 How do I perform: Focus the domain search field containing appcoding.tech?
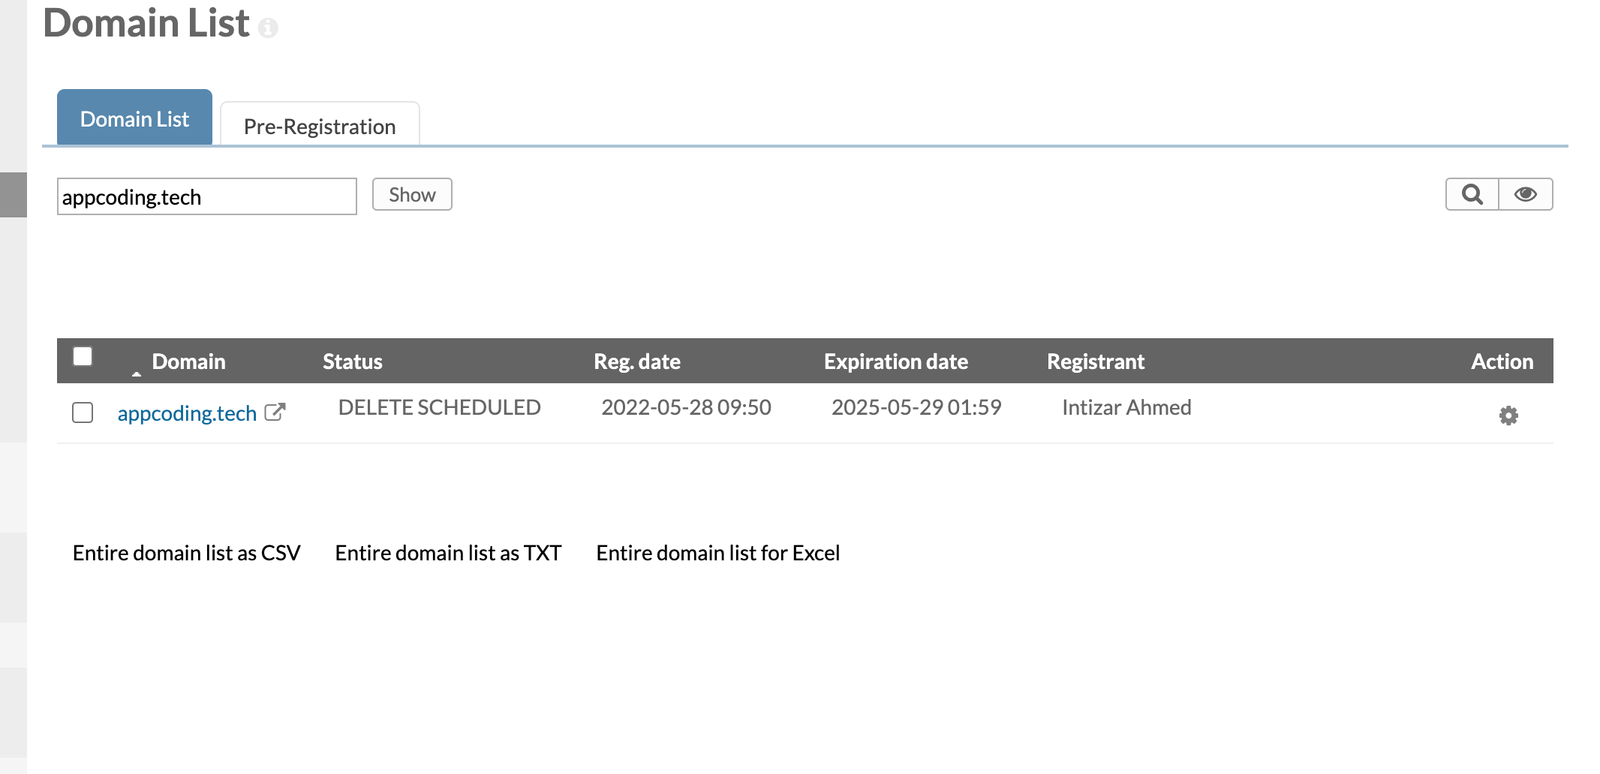[207, 196]
